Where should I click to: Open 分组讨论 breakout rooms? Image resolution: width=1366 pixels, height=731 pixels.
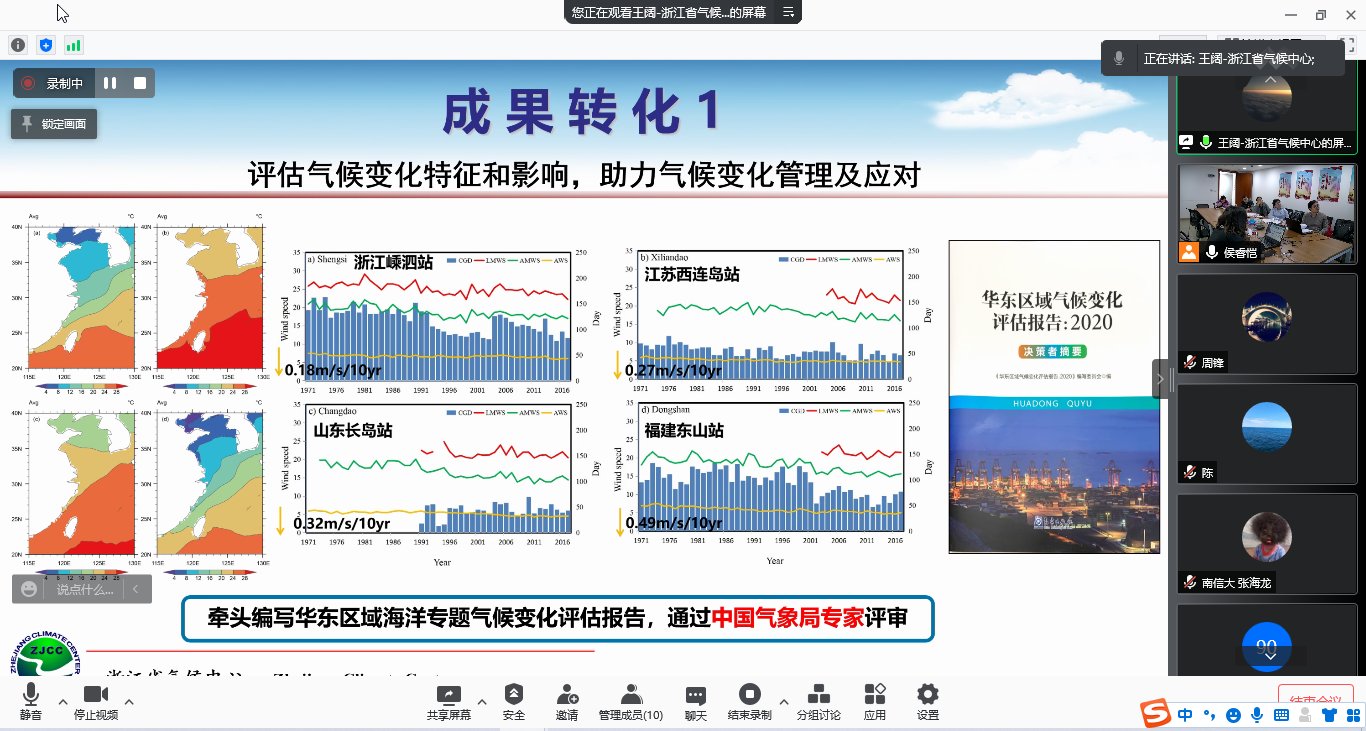point(819,702)
